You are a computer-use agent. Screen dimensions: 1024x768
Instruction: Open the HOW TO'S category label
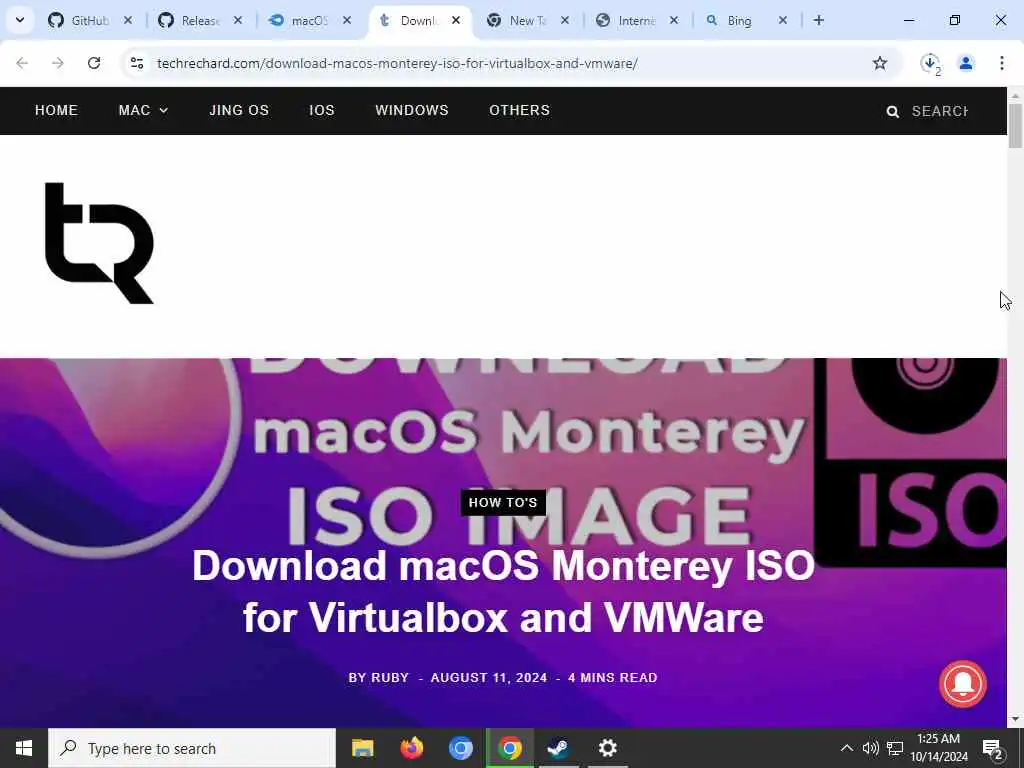click(x=503, y=503)
